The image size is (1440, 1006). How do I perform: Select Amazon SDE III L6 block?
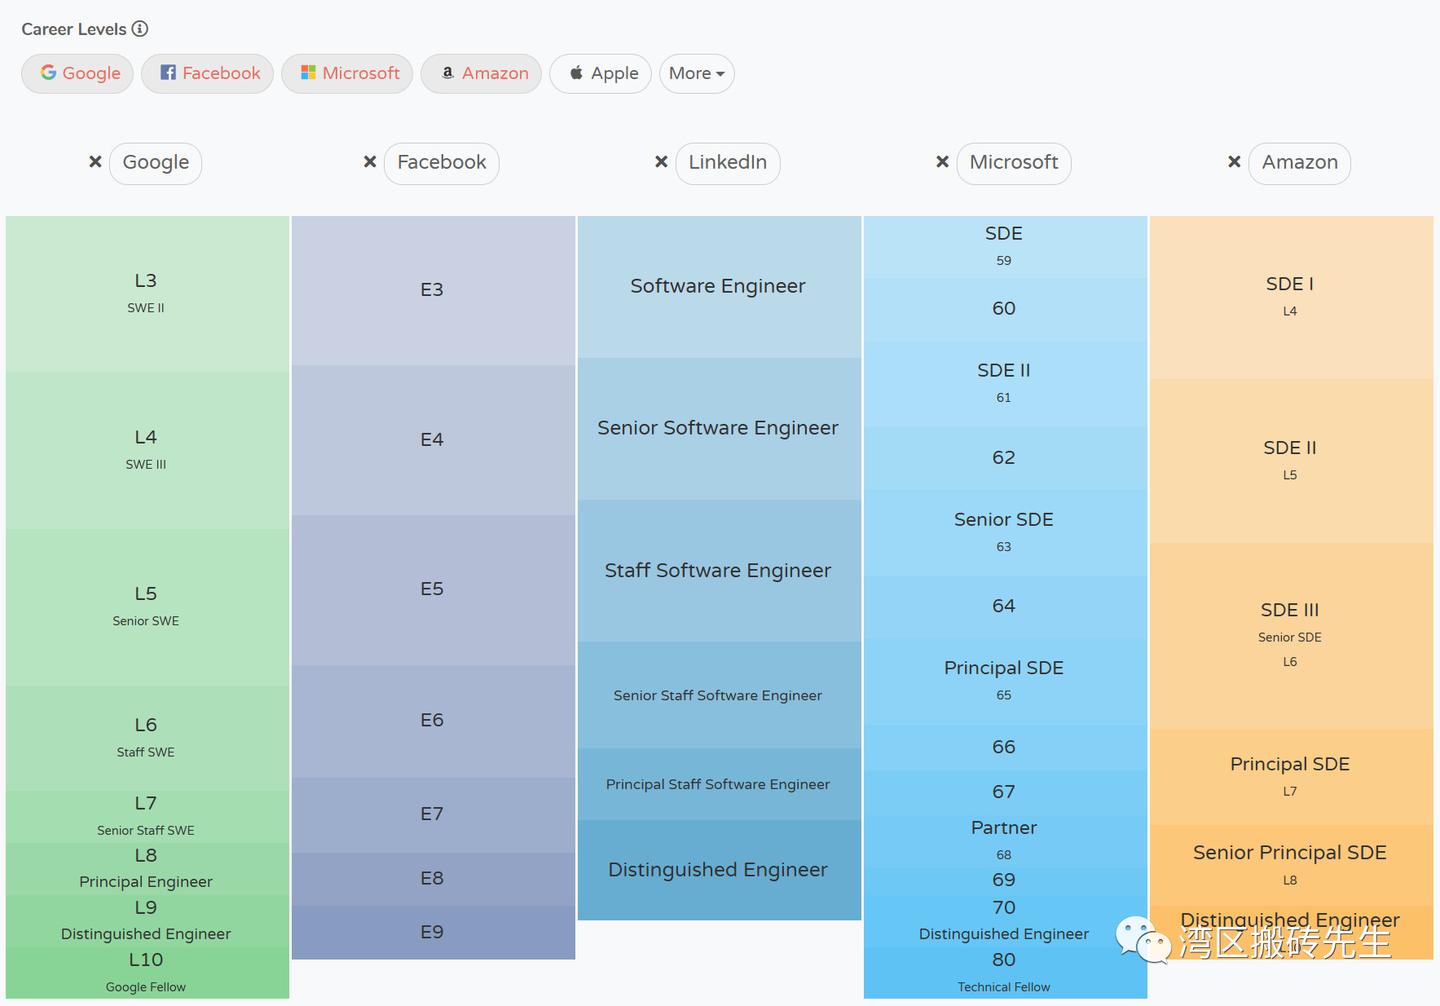click(1291, 636)
